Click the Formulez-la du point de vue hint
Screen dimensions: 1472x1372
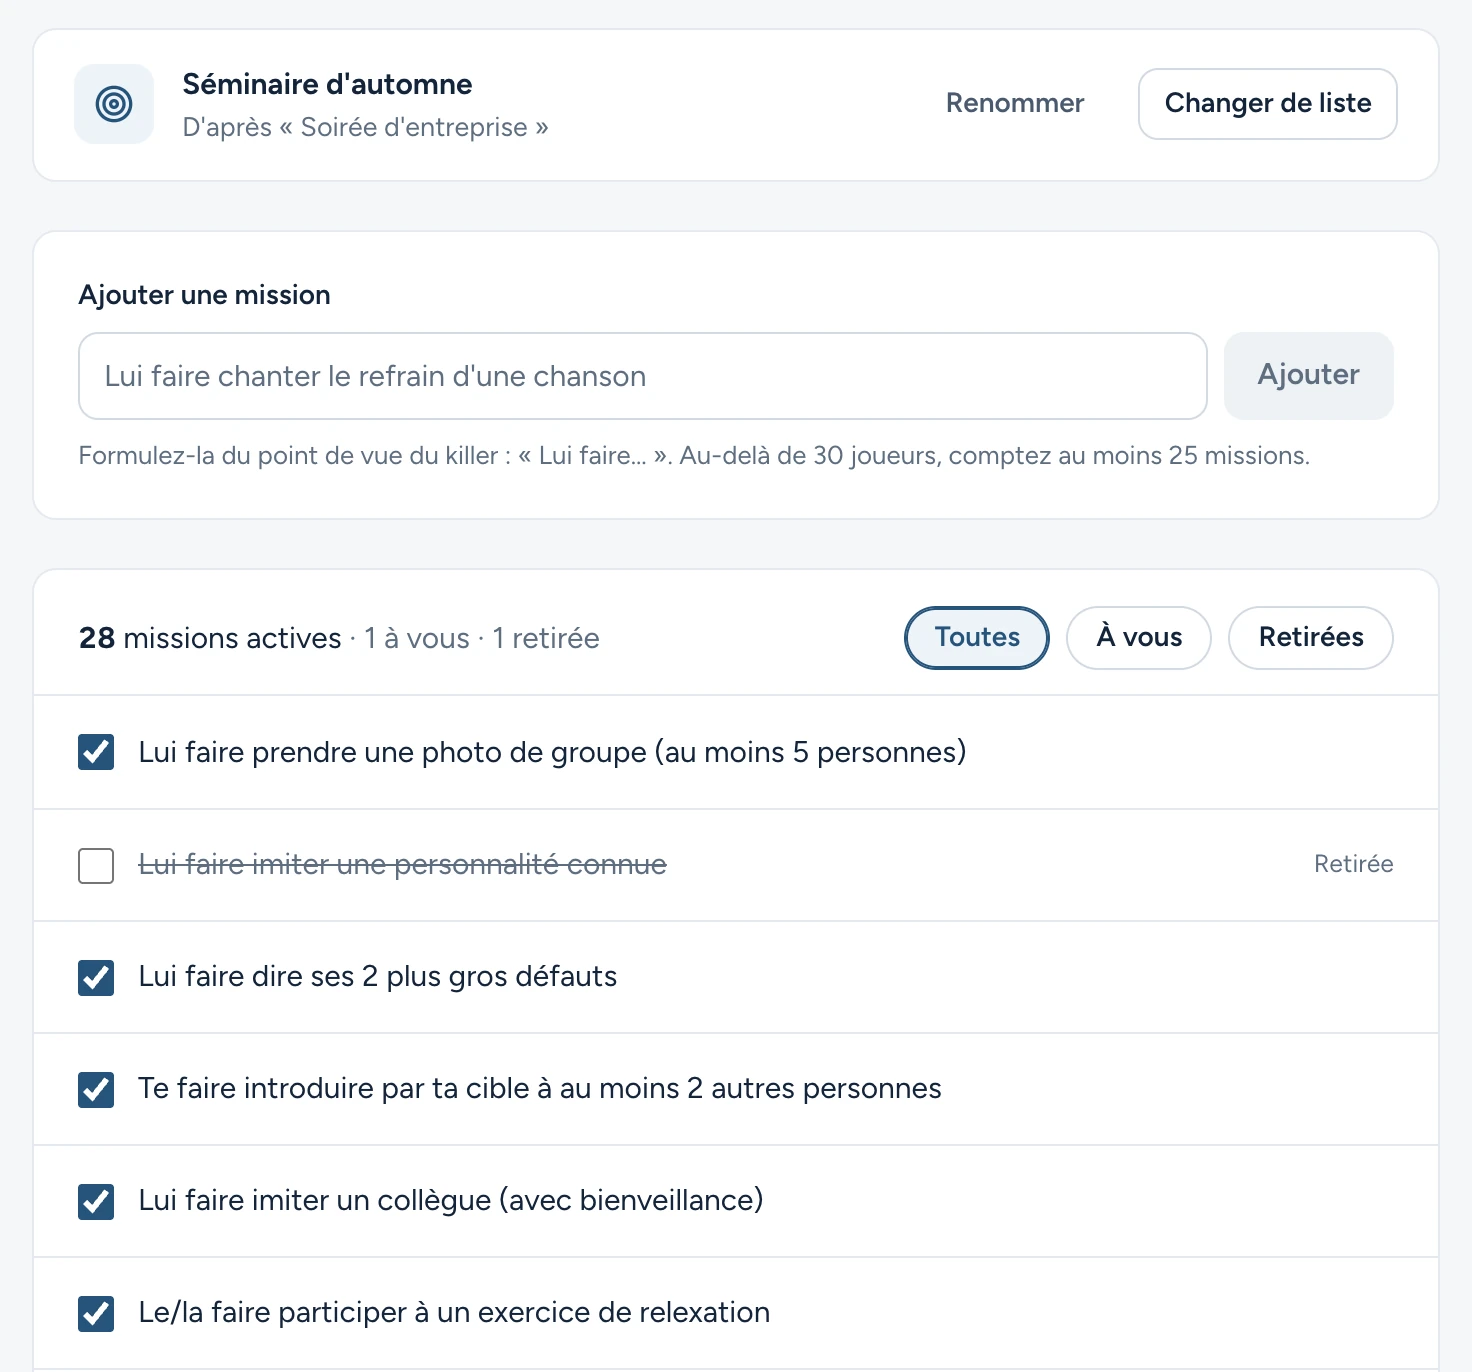click(x=694, y=456)
